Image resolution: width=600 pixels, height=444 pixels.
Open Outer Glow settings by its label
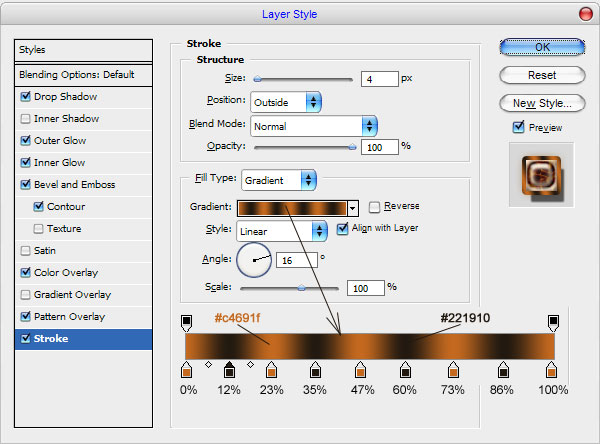click(x=60, y=140)
